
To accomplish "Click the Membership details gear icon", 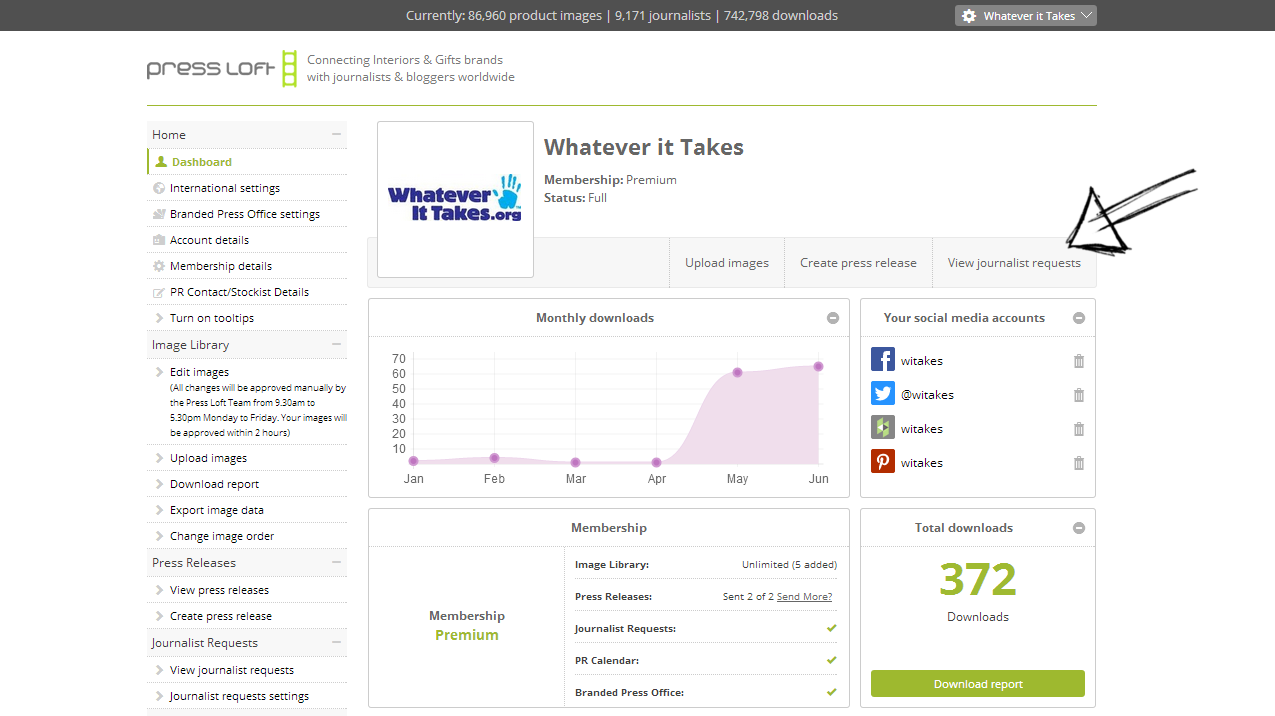I will tap(158, 266).
